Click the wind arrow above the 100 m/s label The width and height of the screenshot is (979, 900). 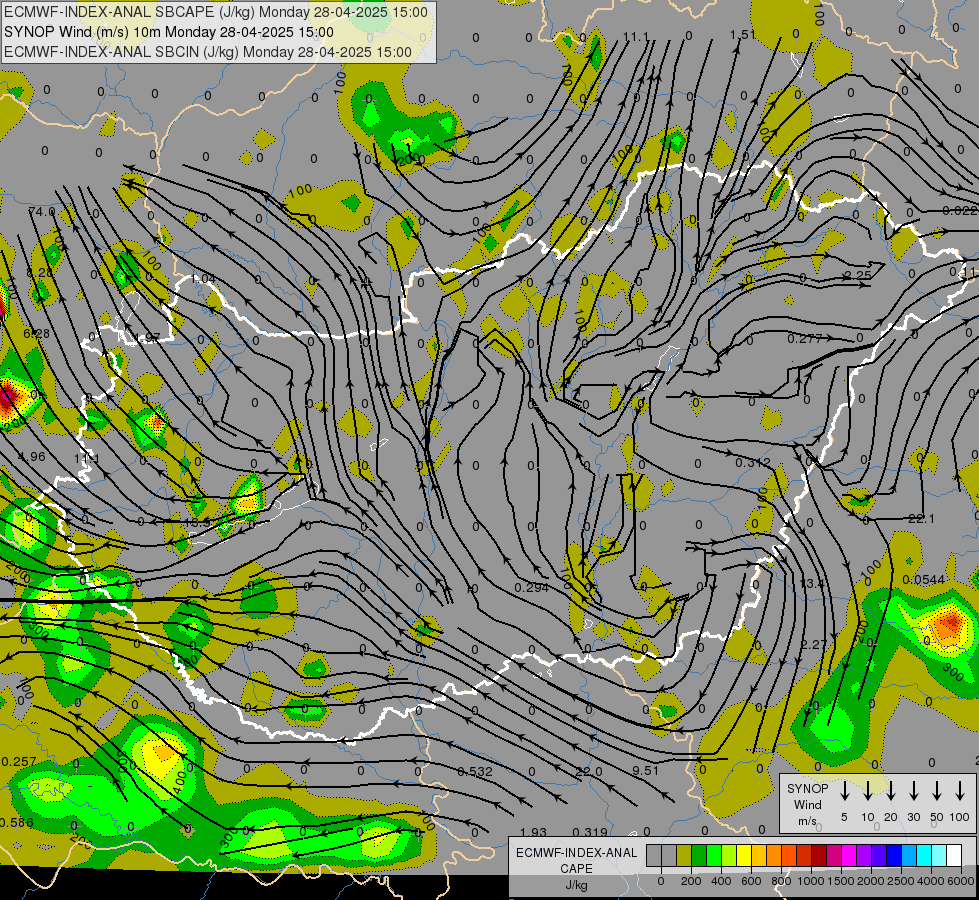[960, 791]
